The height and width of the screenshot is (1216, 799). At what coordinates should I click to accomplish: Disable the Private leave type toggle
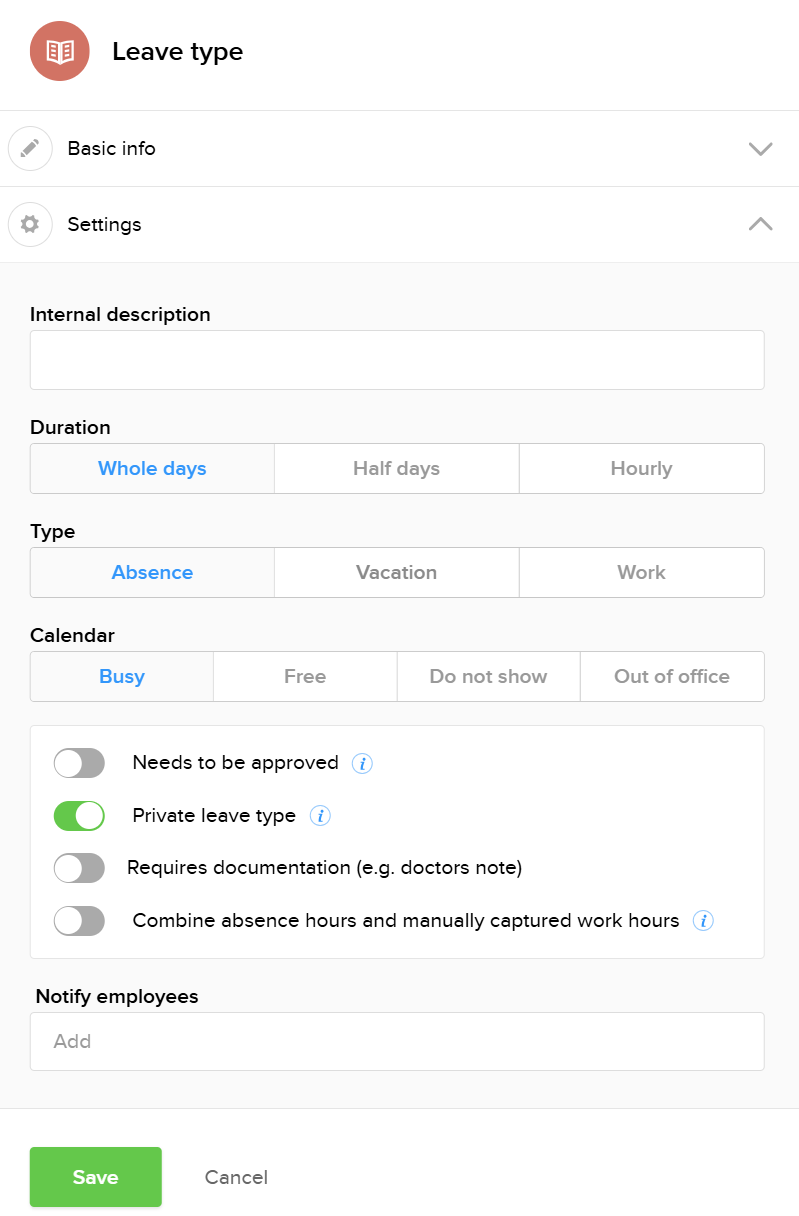79,815
